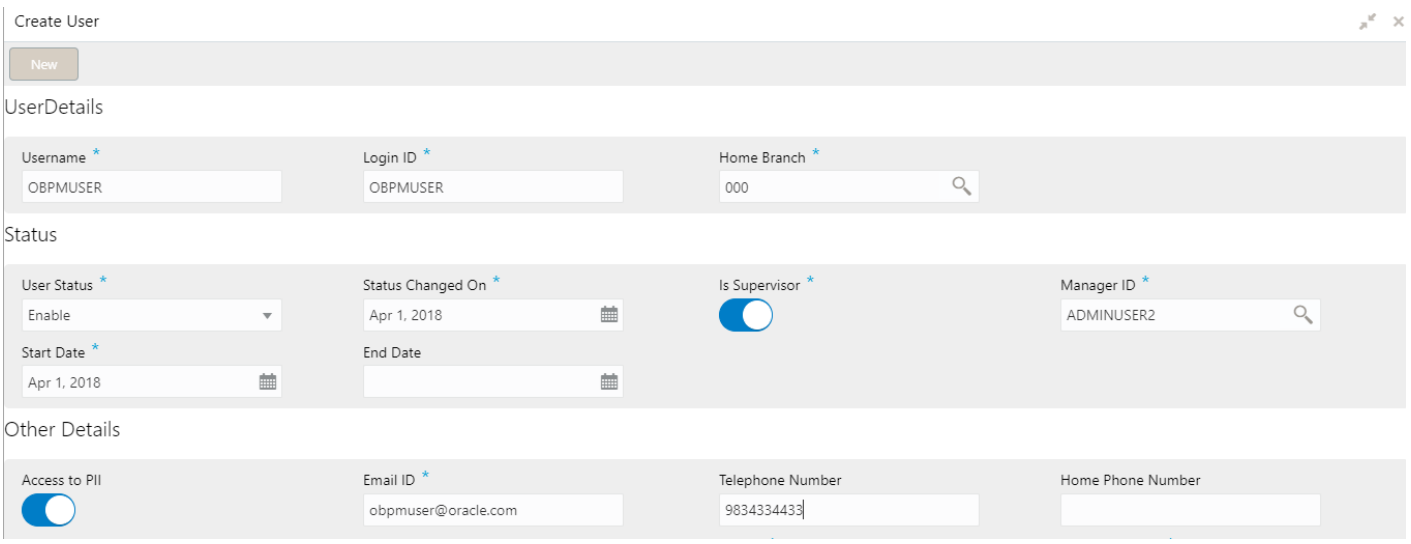Open Manager ID search lookup icon

coord(1302,314)
